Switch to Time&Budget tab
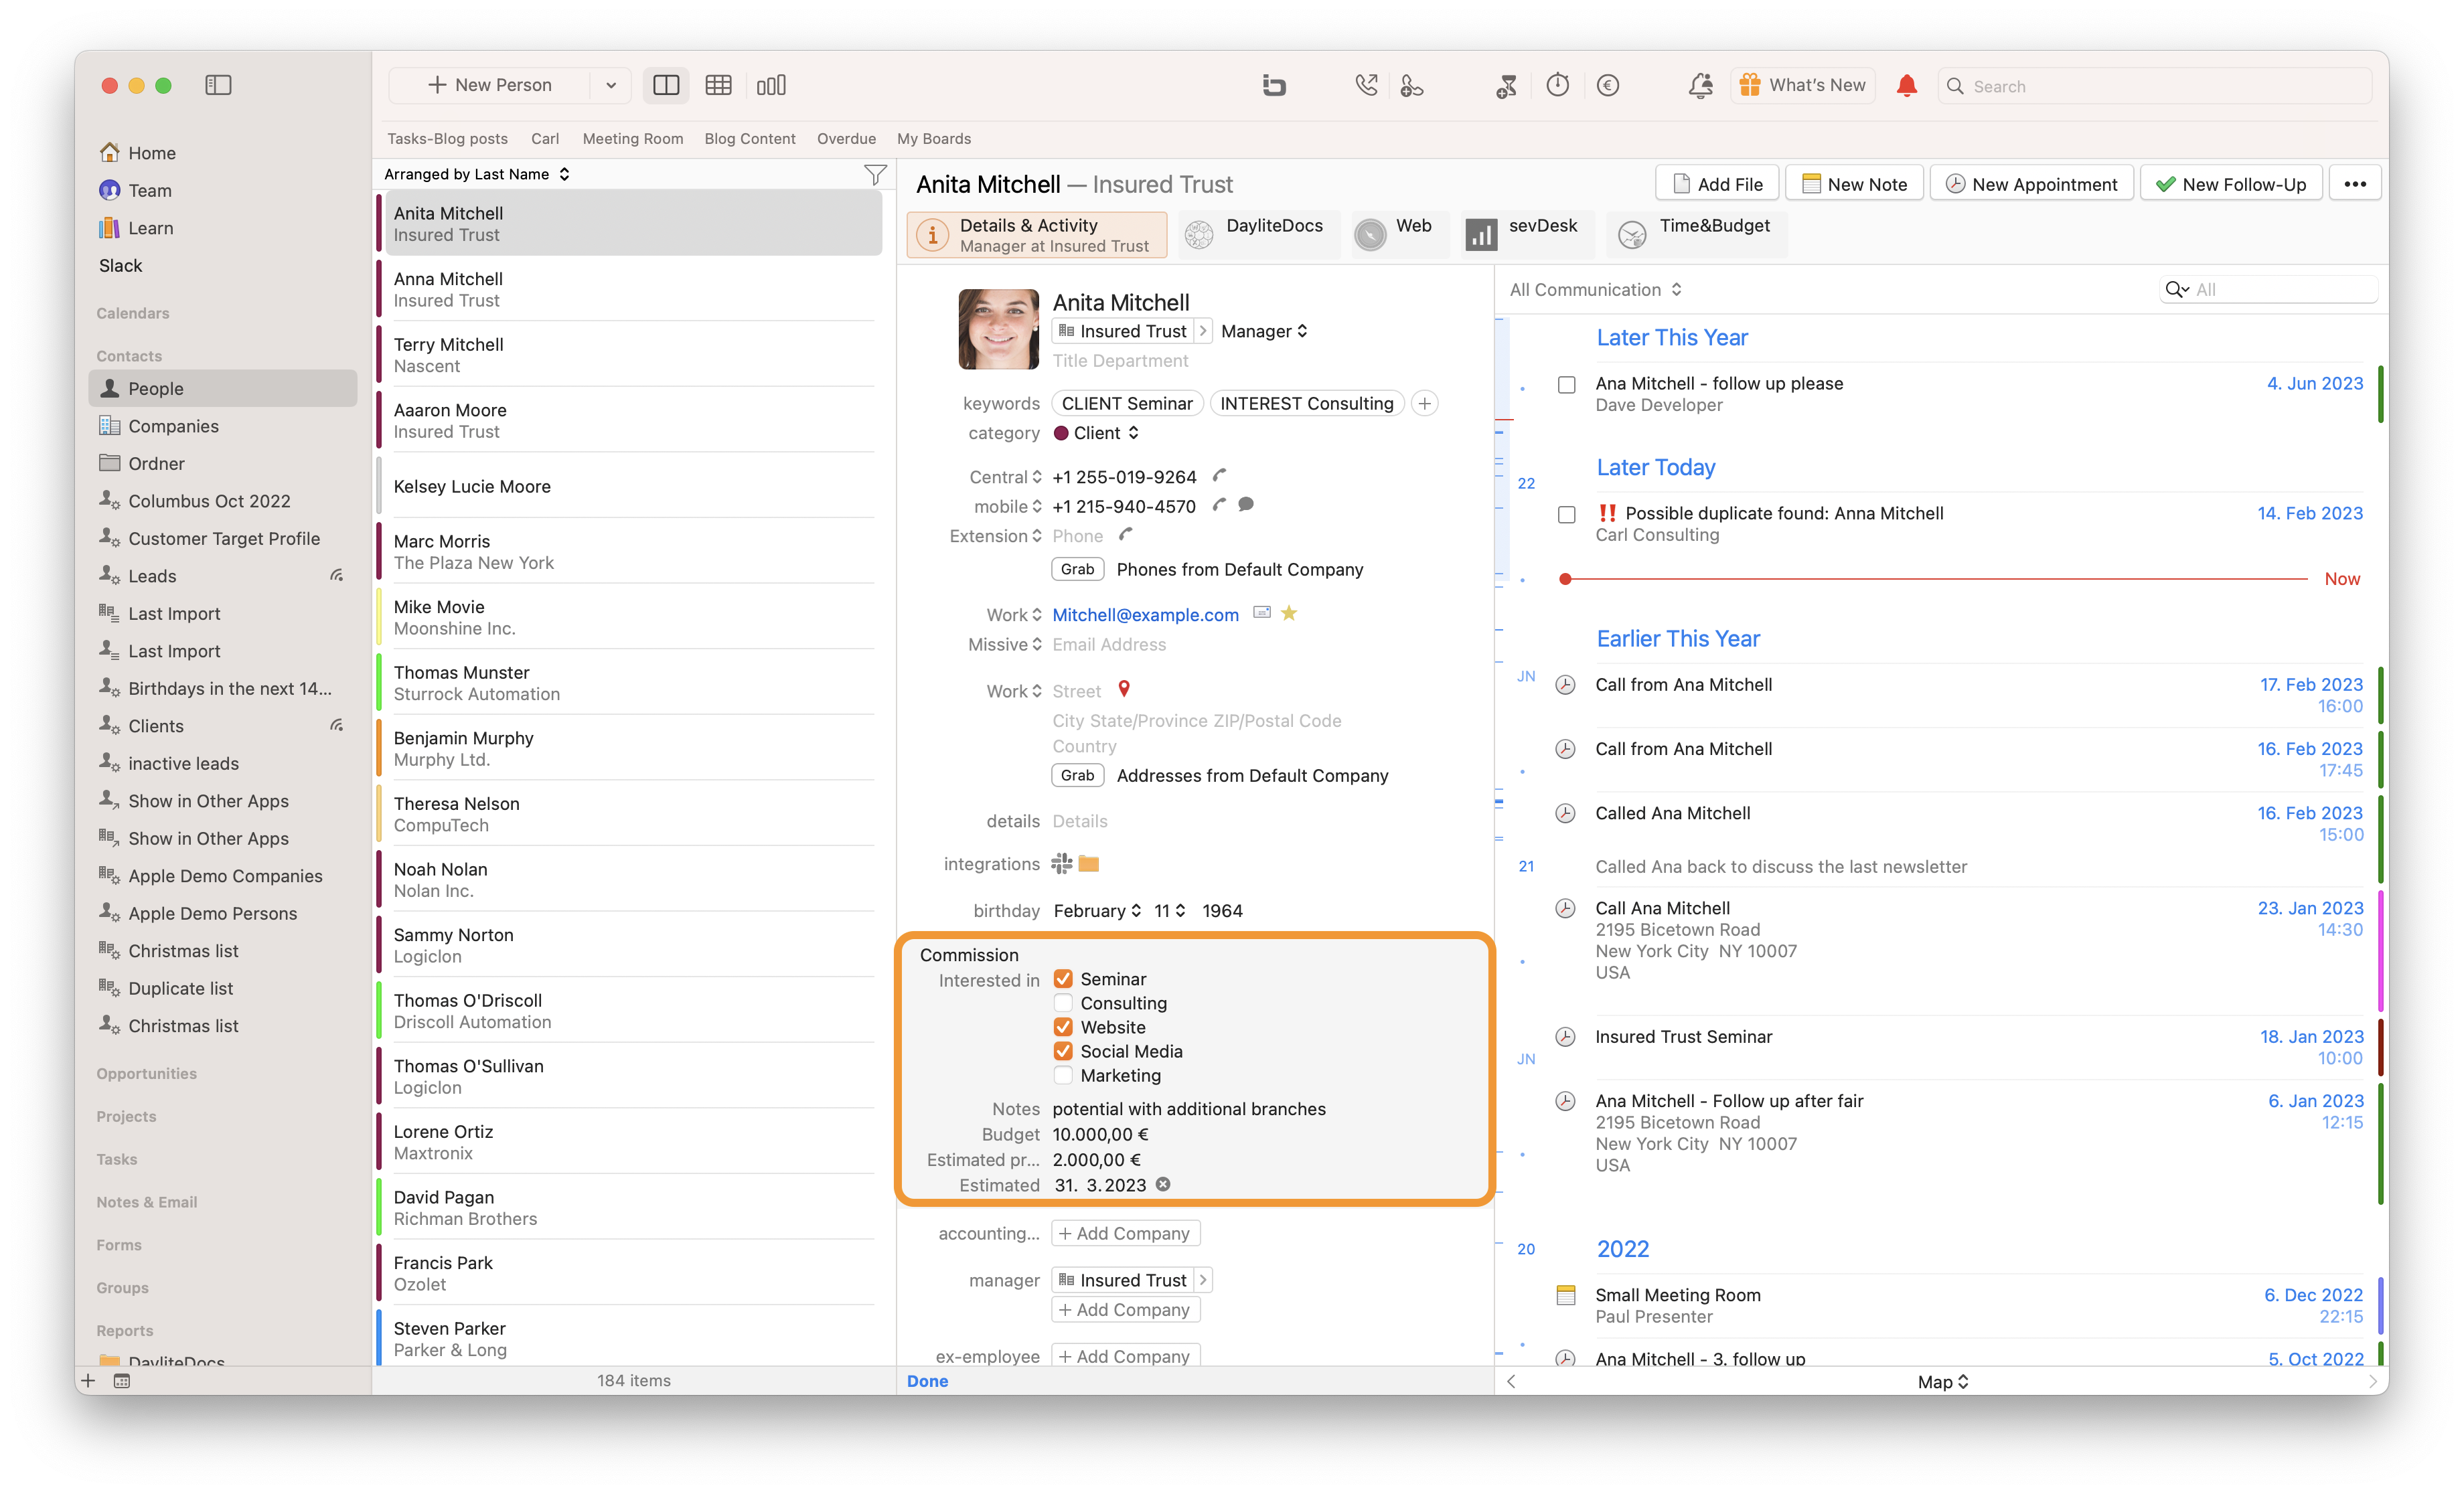Screen dimensions: 2464x1494 (x=1696, y=235)
